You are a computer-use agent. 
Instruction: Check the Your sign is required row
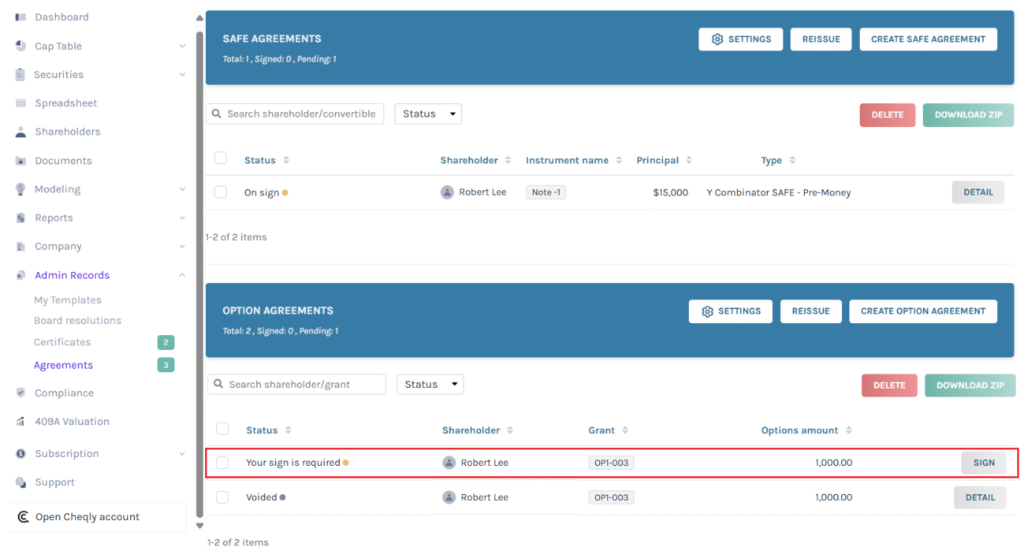(x=223, y=463)
